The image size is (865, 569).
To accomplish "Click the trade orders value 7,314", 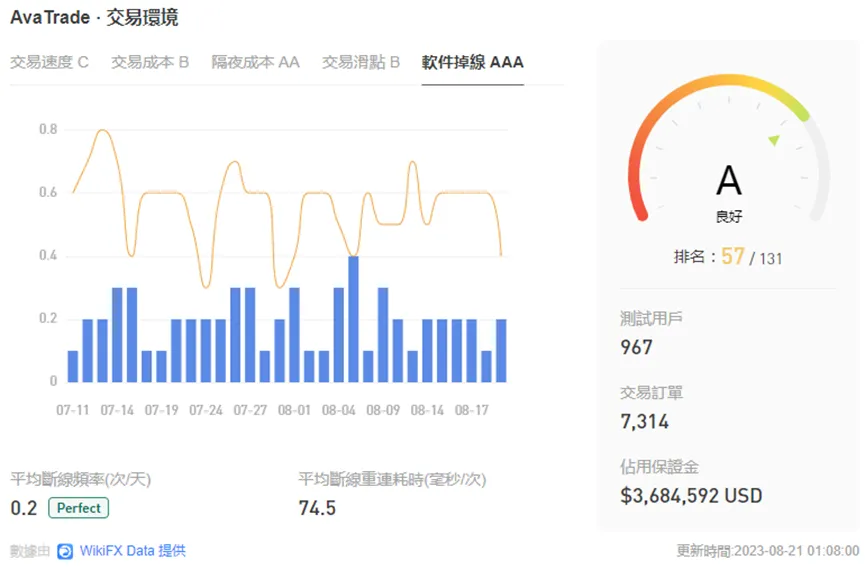I will 644,422.
